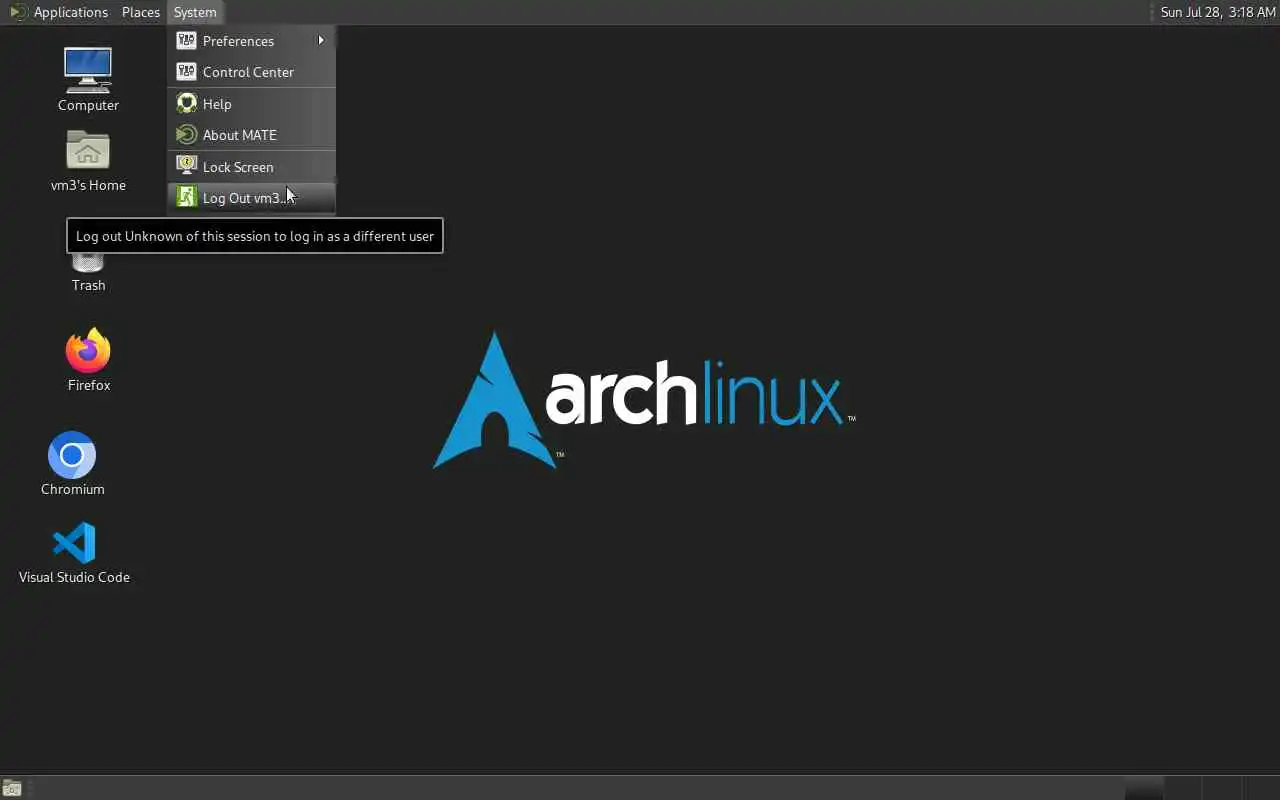Screen dimensions: 1280x800
Task: Open the clock showing Sun Jul 28, 3:18 AM
Action: point(1217,12)
